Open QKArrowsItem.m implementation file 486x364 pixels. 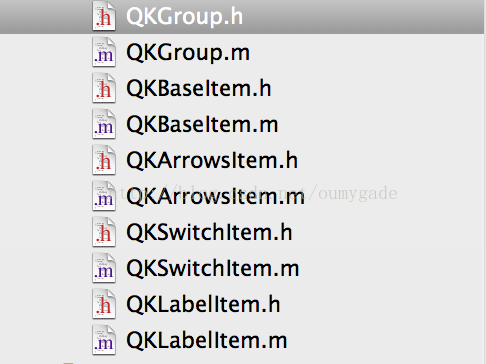(x=216, y=196)
